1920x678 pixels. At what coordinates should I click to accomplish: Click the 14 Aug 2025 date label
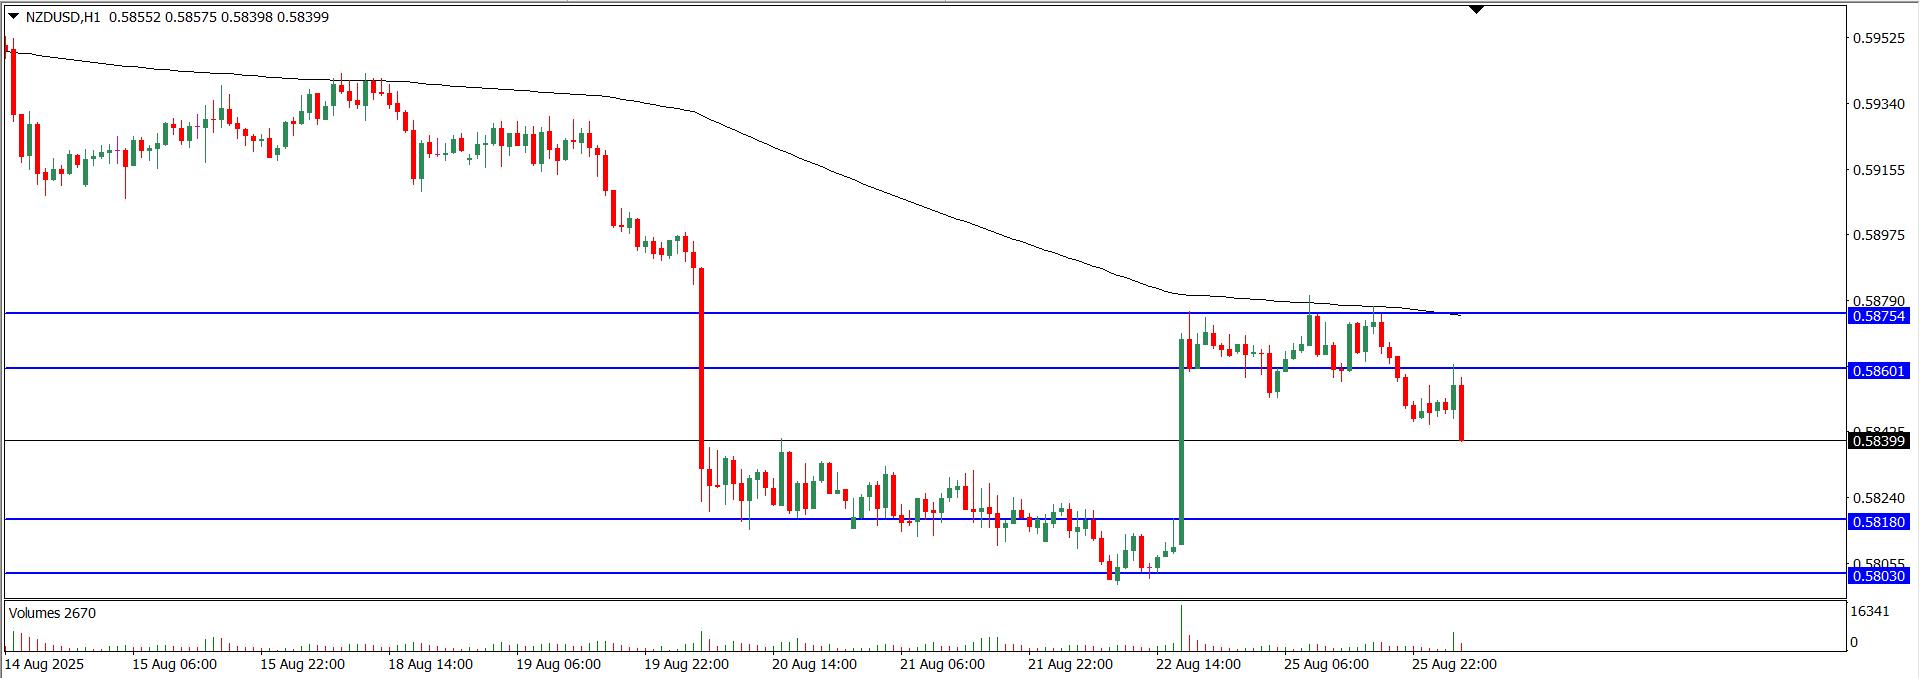click(44, 664)
